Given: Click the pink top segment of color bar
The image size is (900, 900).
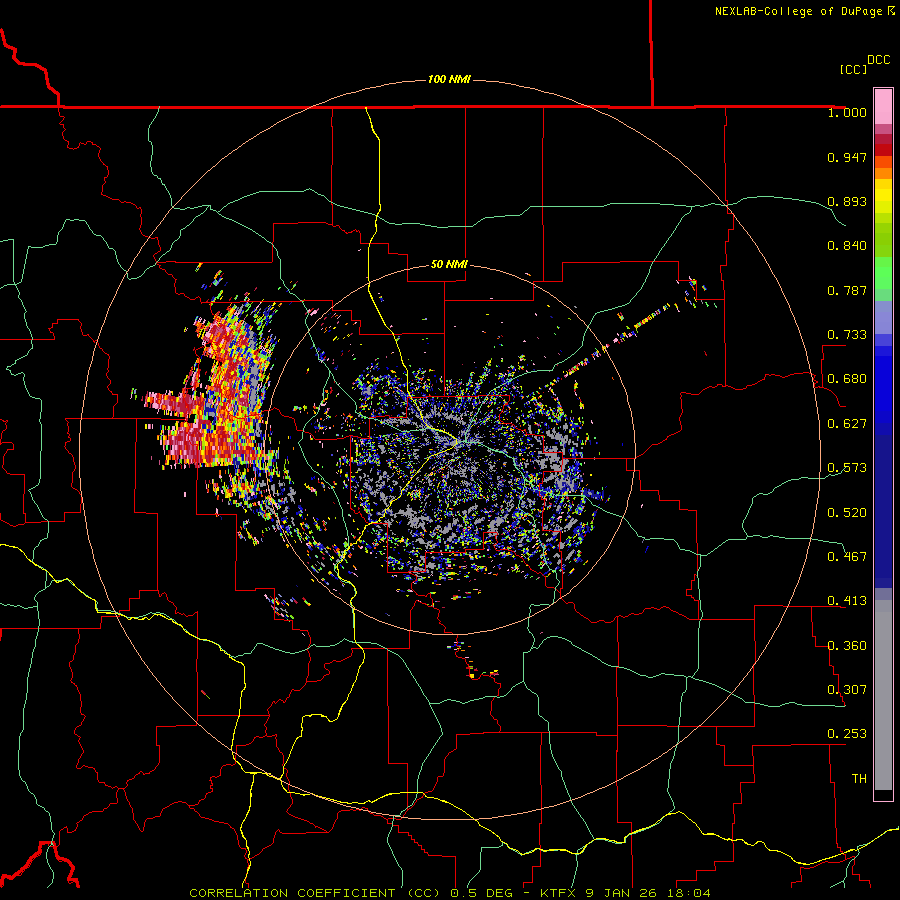Looking at the screenshot, I should click(883, 106).
